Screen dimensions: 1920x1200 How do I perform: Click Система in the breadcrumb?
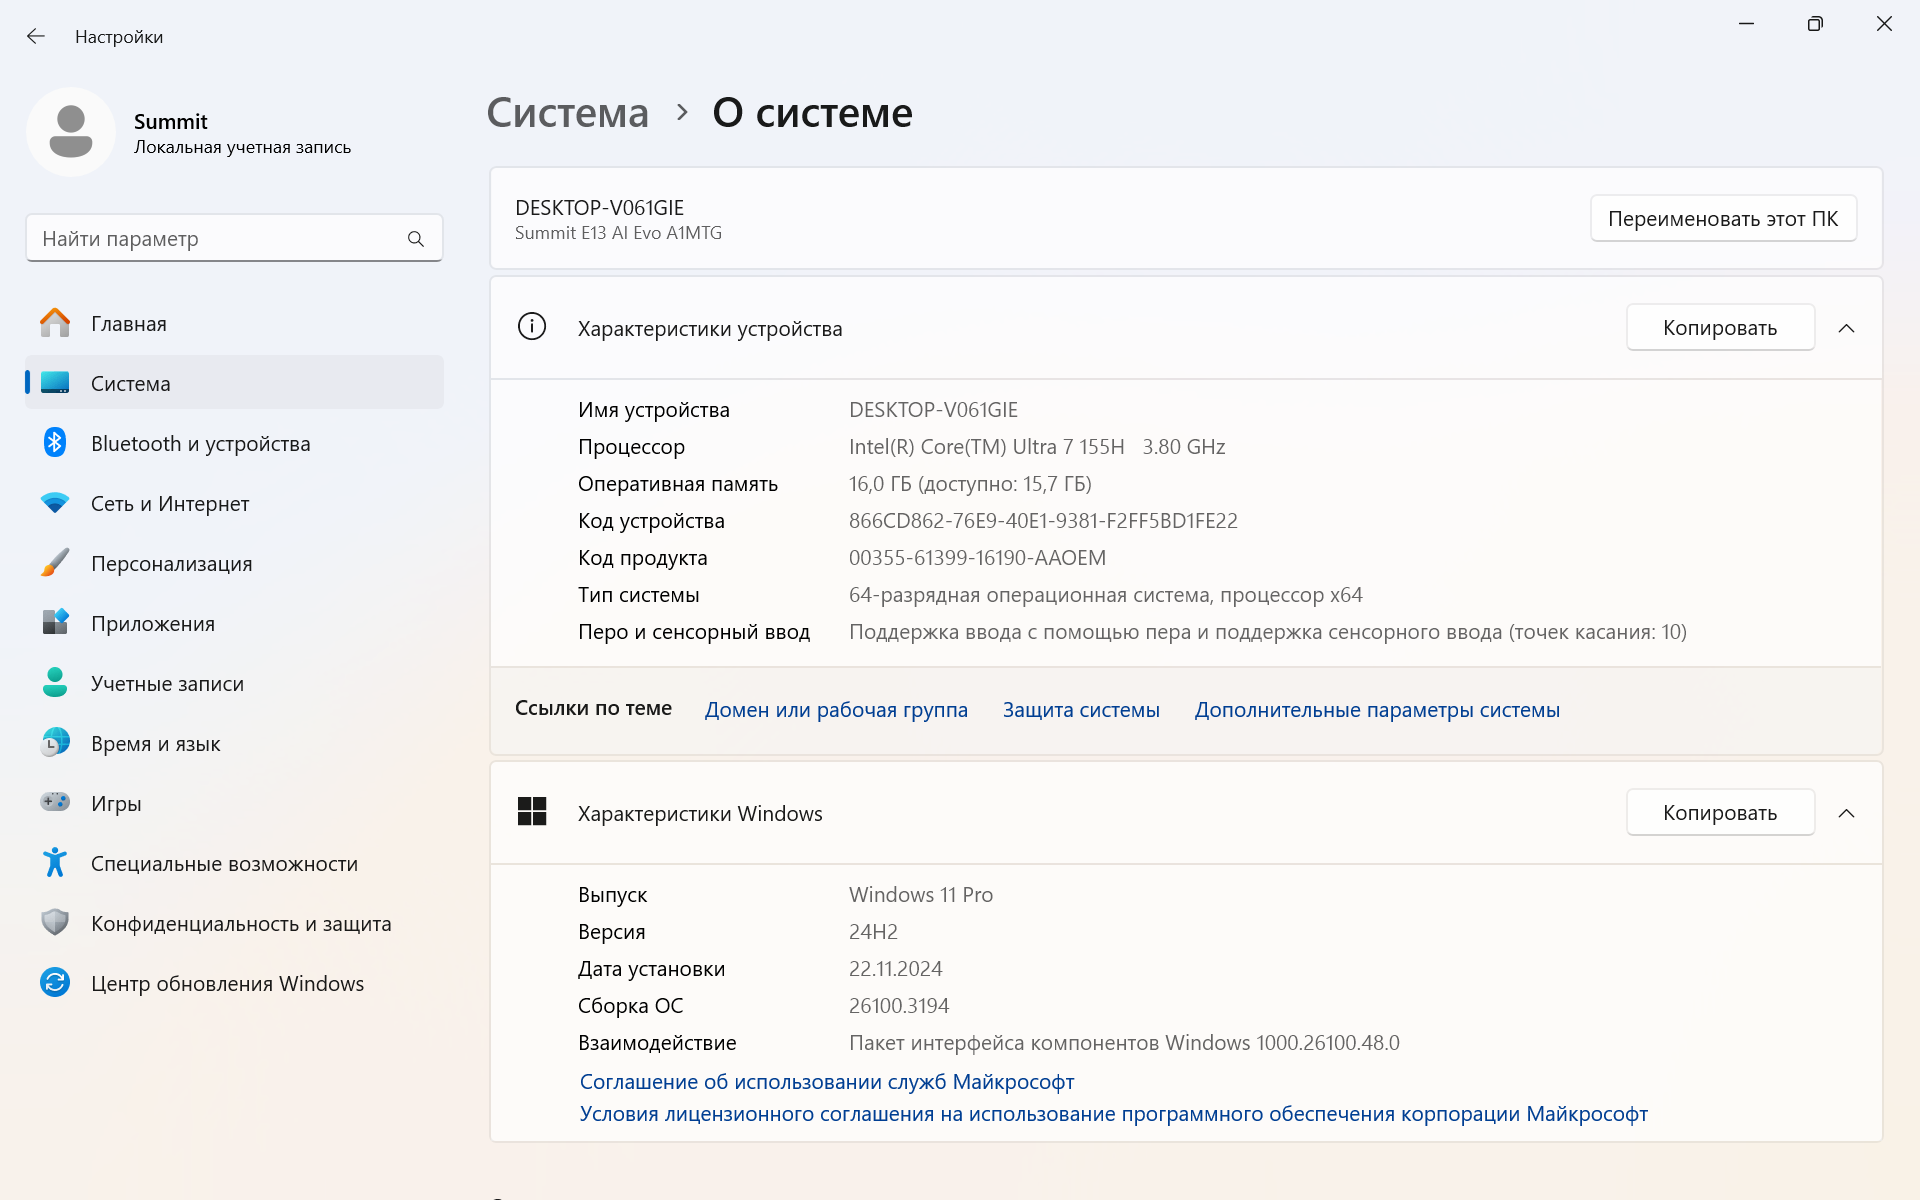coord(567,112)
